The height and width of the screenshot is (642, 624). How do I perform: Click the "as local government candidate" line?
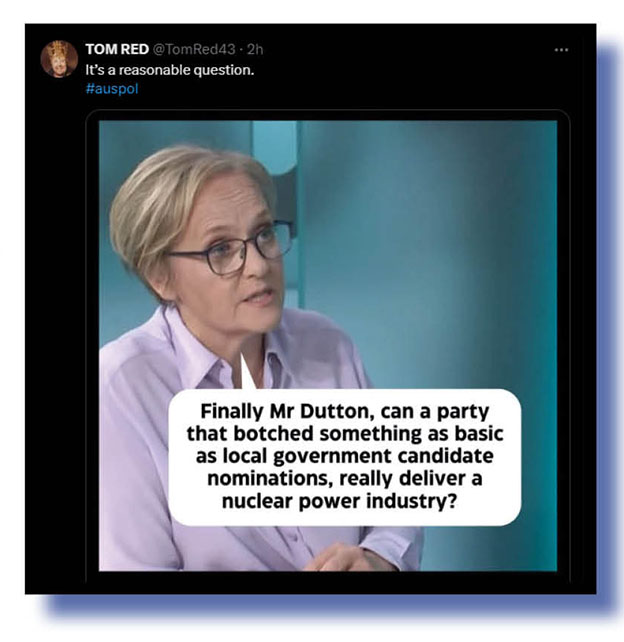click(x=344, y=456)
